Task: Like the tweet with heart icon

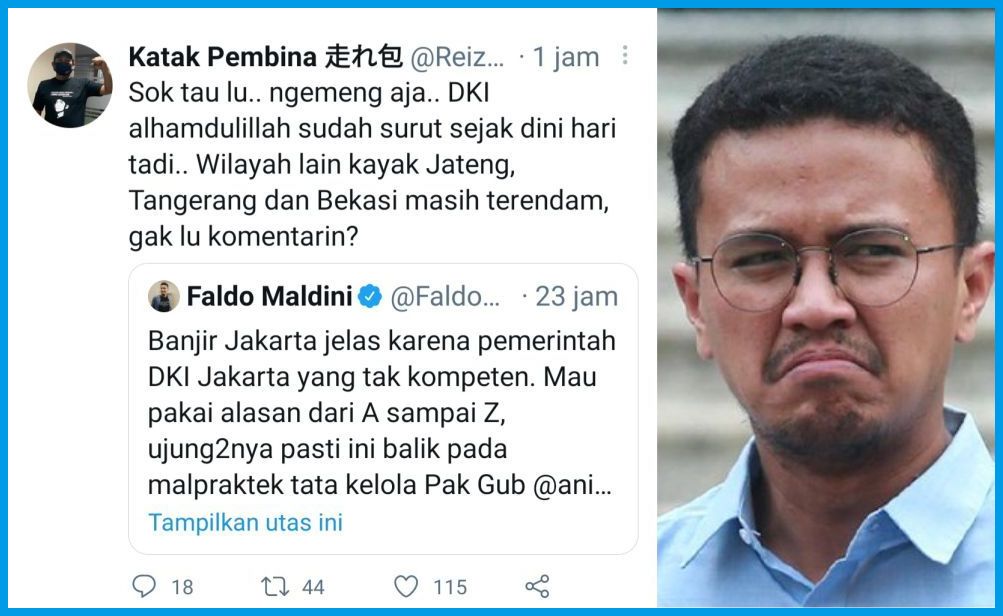Action: (406, 586)
